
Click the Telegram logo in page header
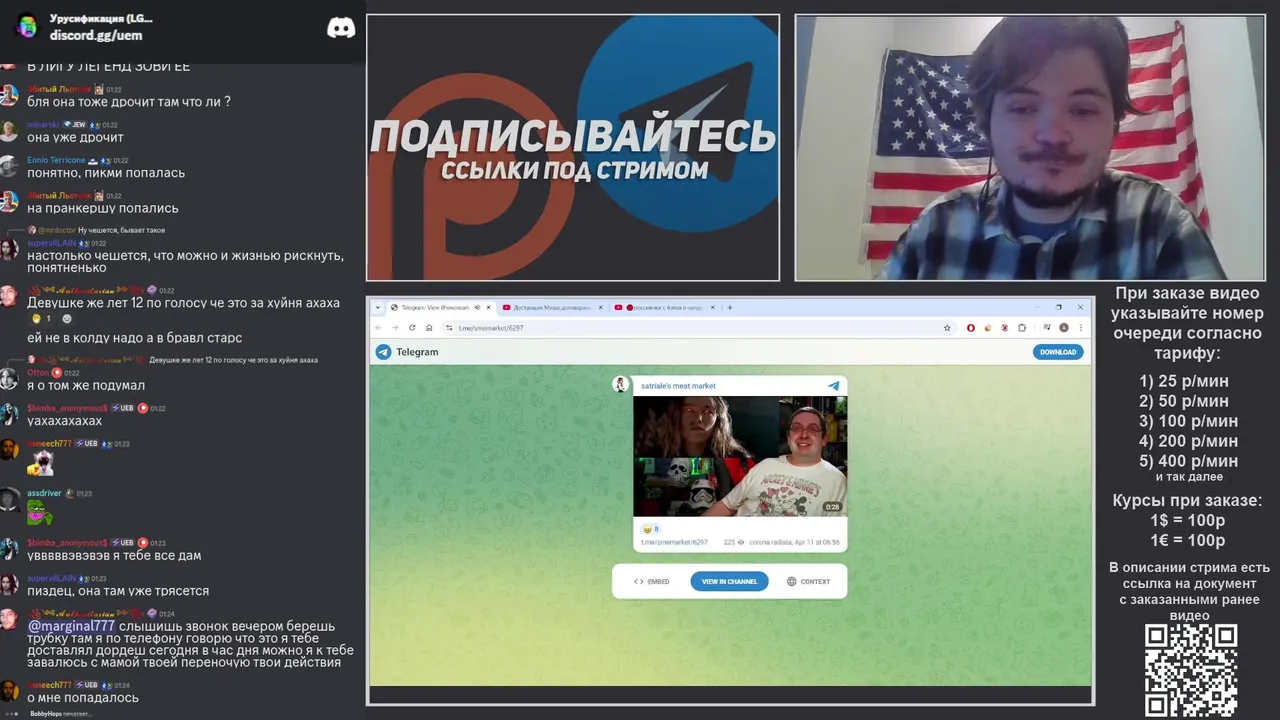(x=383, y=352)
